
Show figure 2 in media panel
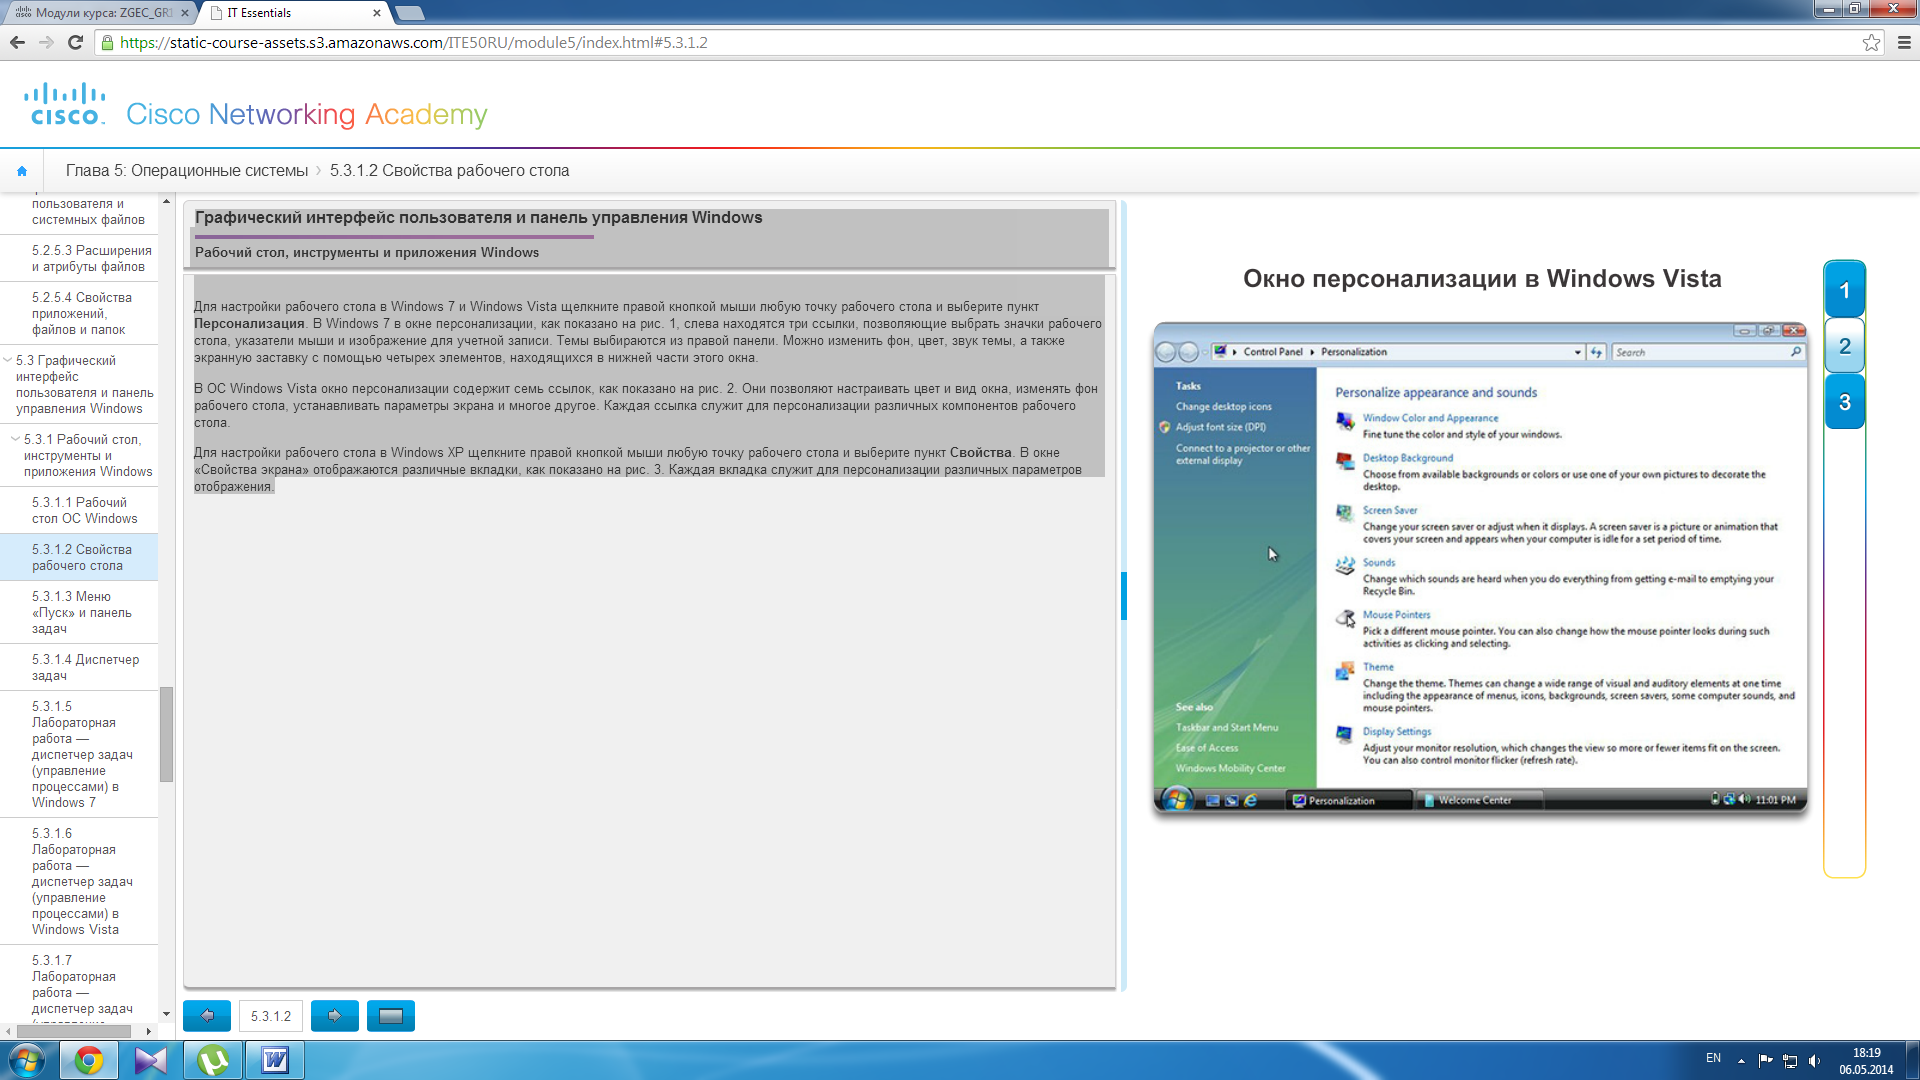(x=1844, y=346)
